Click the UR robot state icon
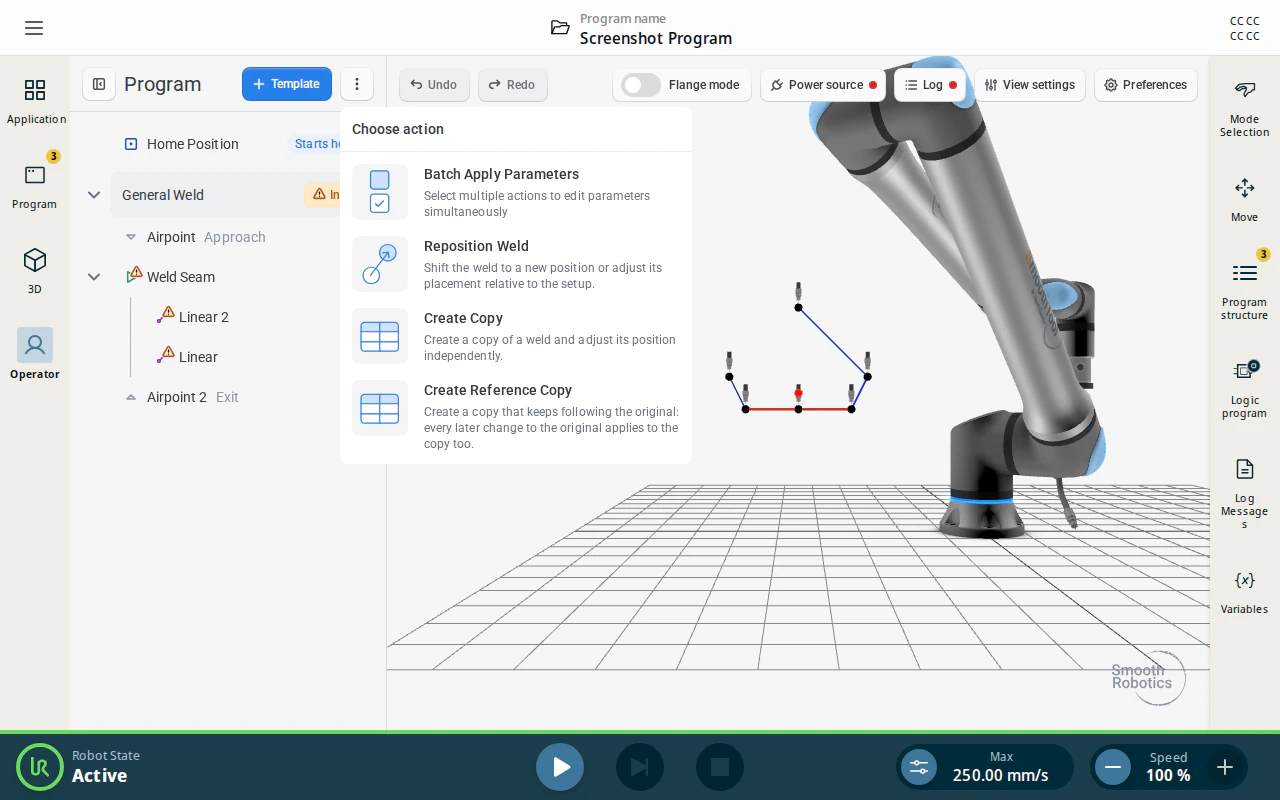This screenshot has height=800, width=1280. pos(40,767)
